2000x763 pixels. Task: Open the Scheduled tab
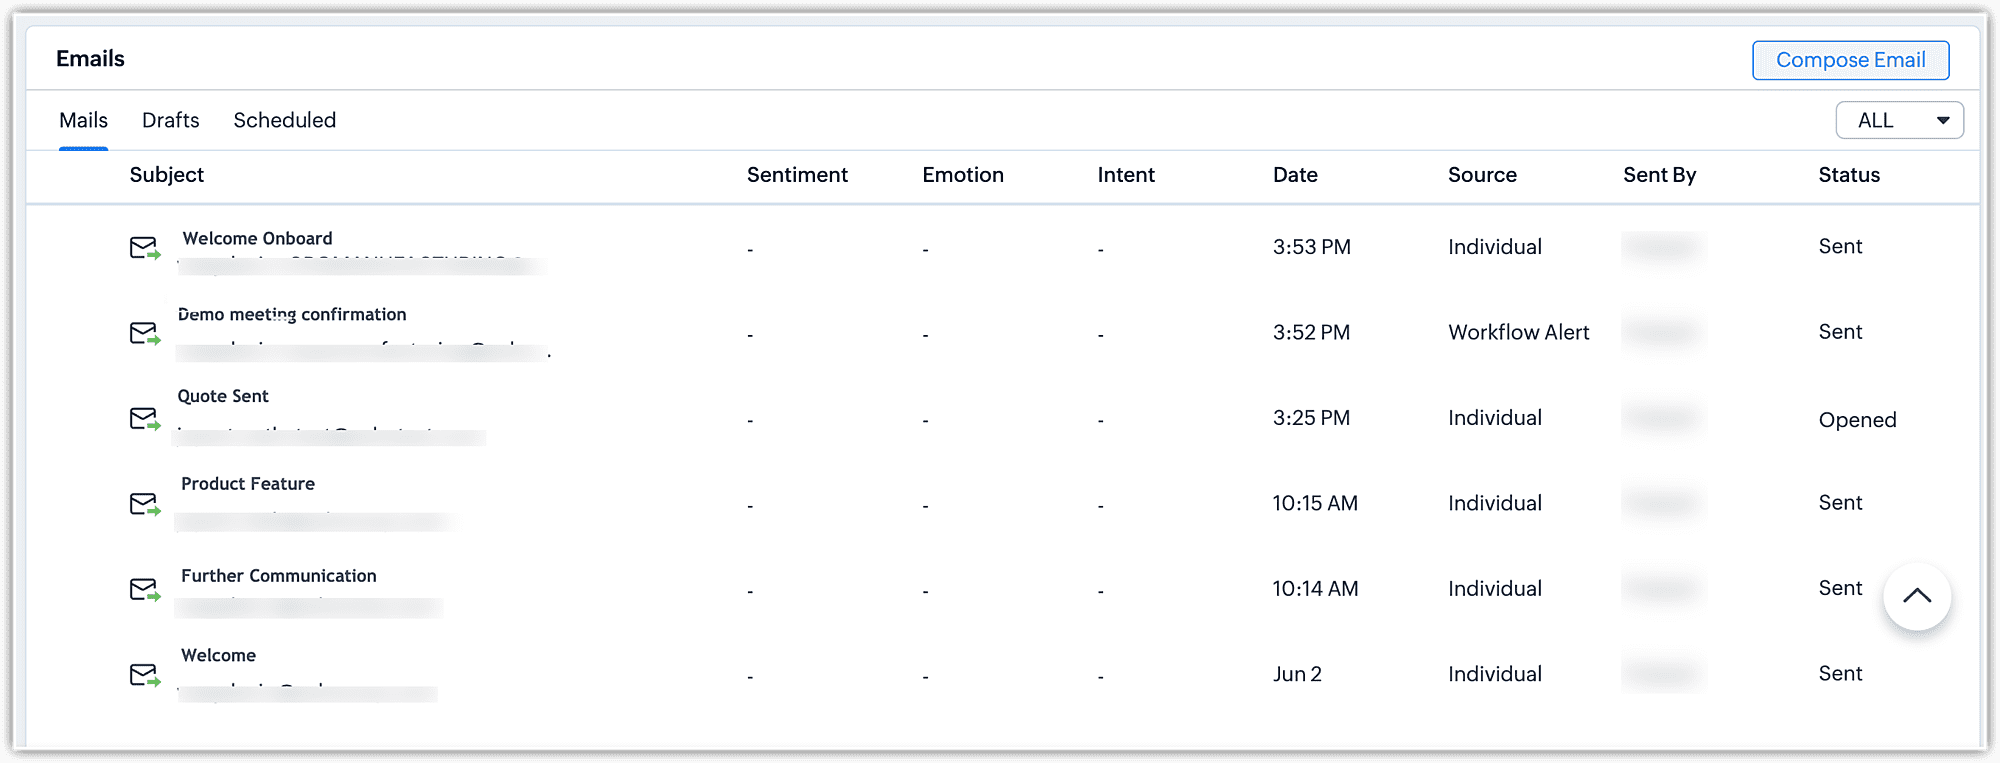pyautogui.click(x=284, y=121)
